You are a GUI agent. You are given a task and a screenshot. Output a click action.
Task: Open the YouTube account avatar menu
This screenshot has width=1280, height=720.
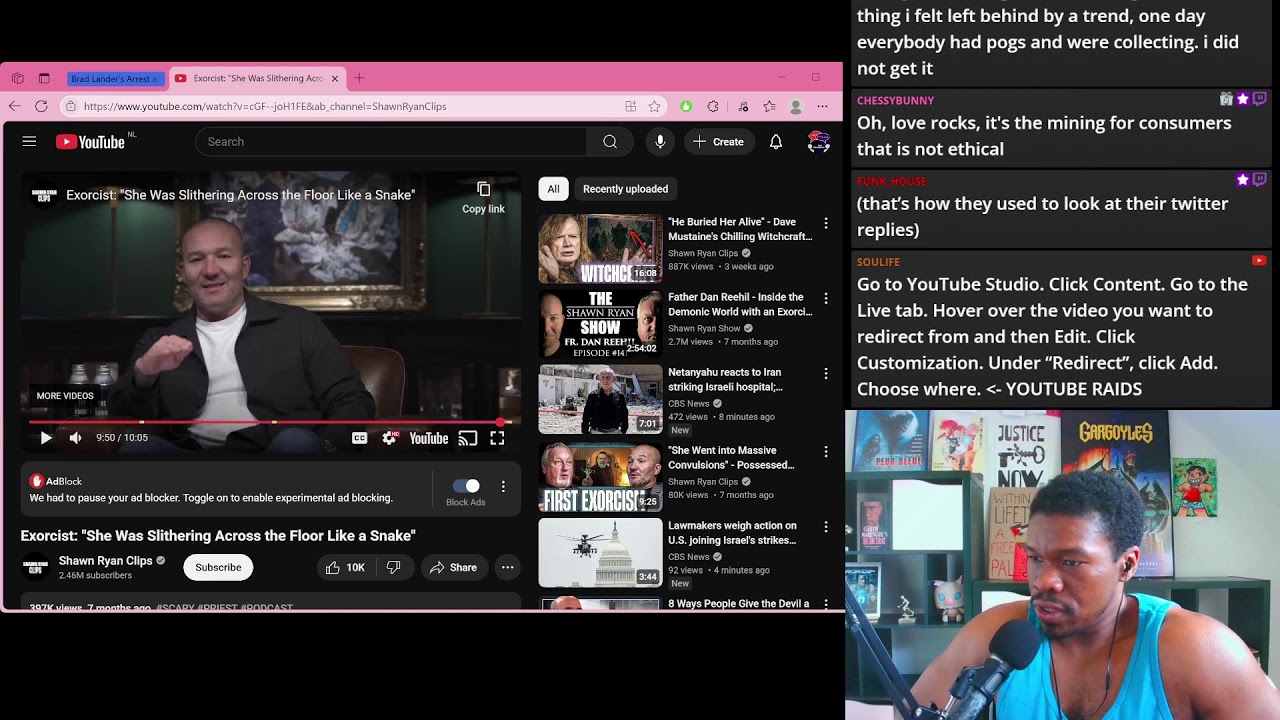[819, 142]
